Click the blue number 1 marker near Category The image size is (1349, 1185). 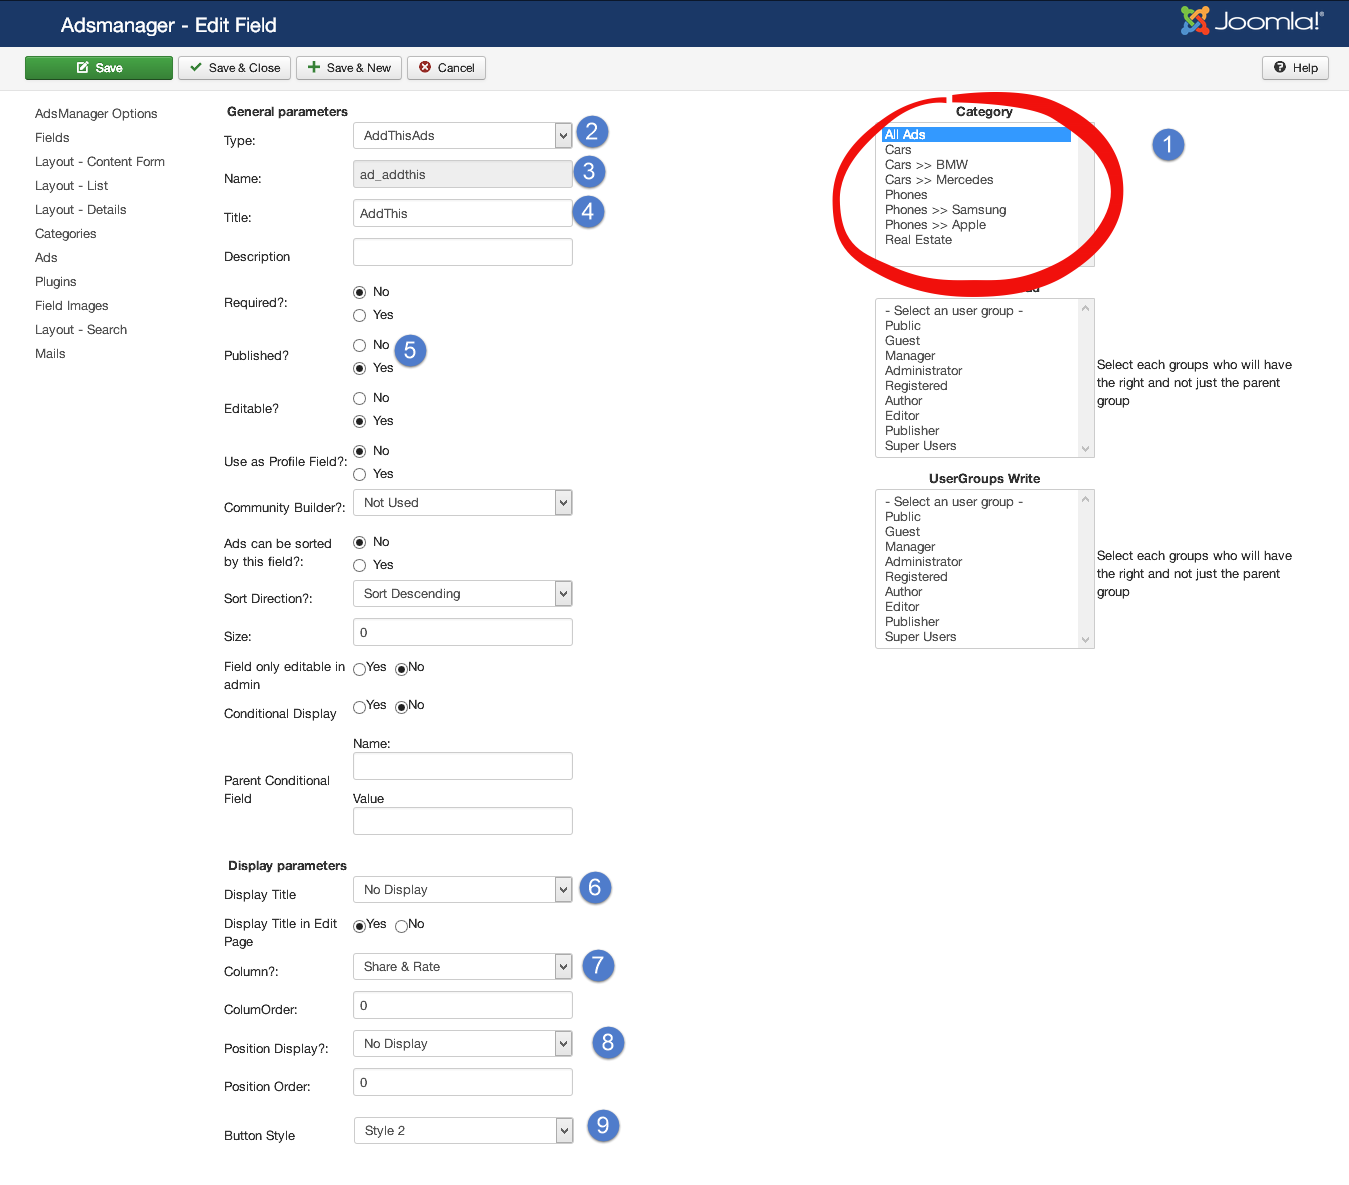(1167, 145)
